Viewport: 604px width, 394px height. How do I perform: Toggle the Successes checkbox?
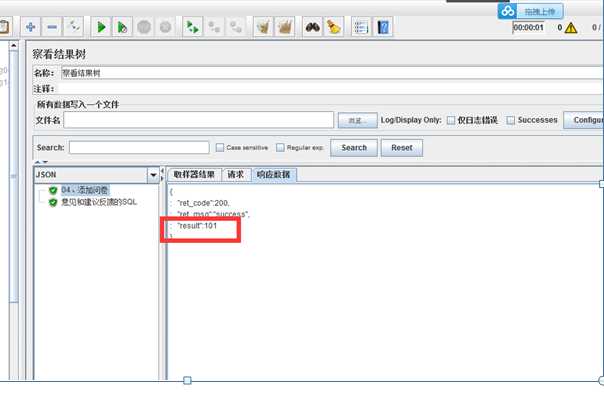coord(511,120)
